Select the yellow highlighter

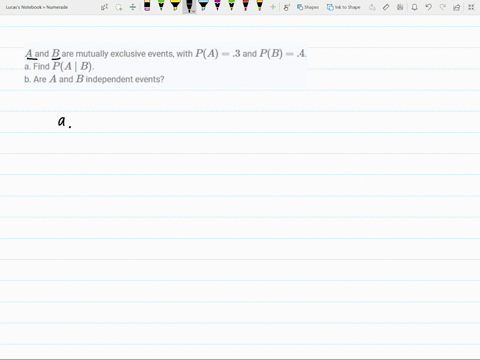(x=175, y=6)
